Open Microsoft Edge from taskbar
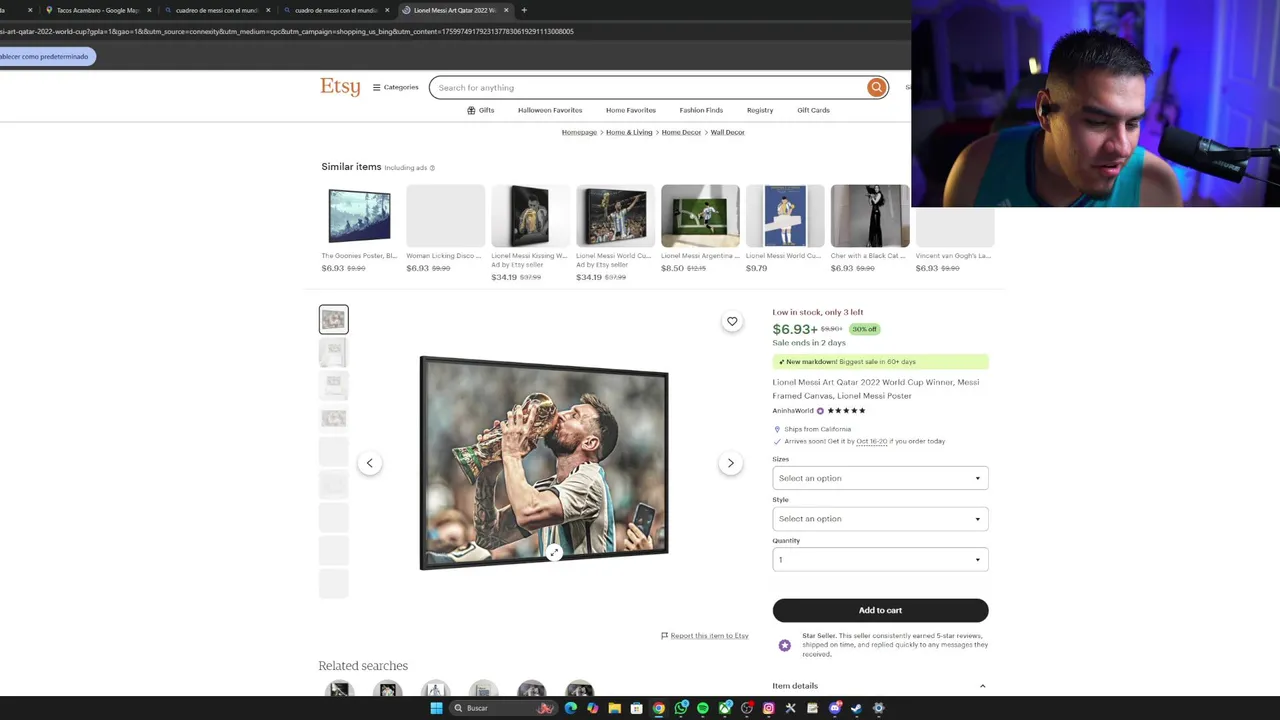This screenshot has width=1280, height=720. pos(570,708)
